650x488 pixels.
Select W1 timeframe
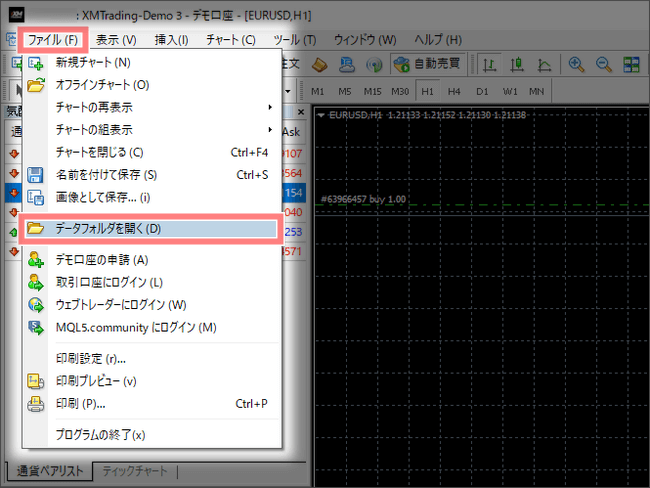click(510, 92)
